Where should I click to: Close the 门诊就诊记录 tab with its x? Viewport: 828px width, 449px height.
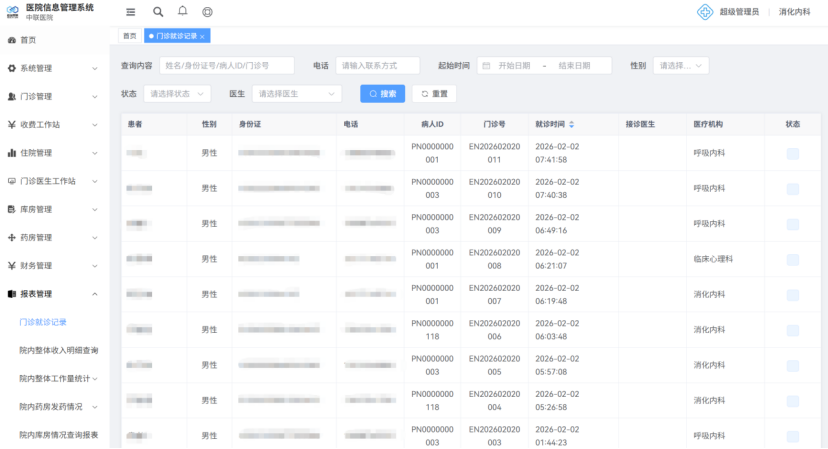point(203,36)
